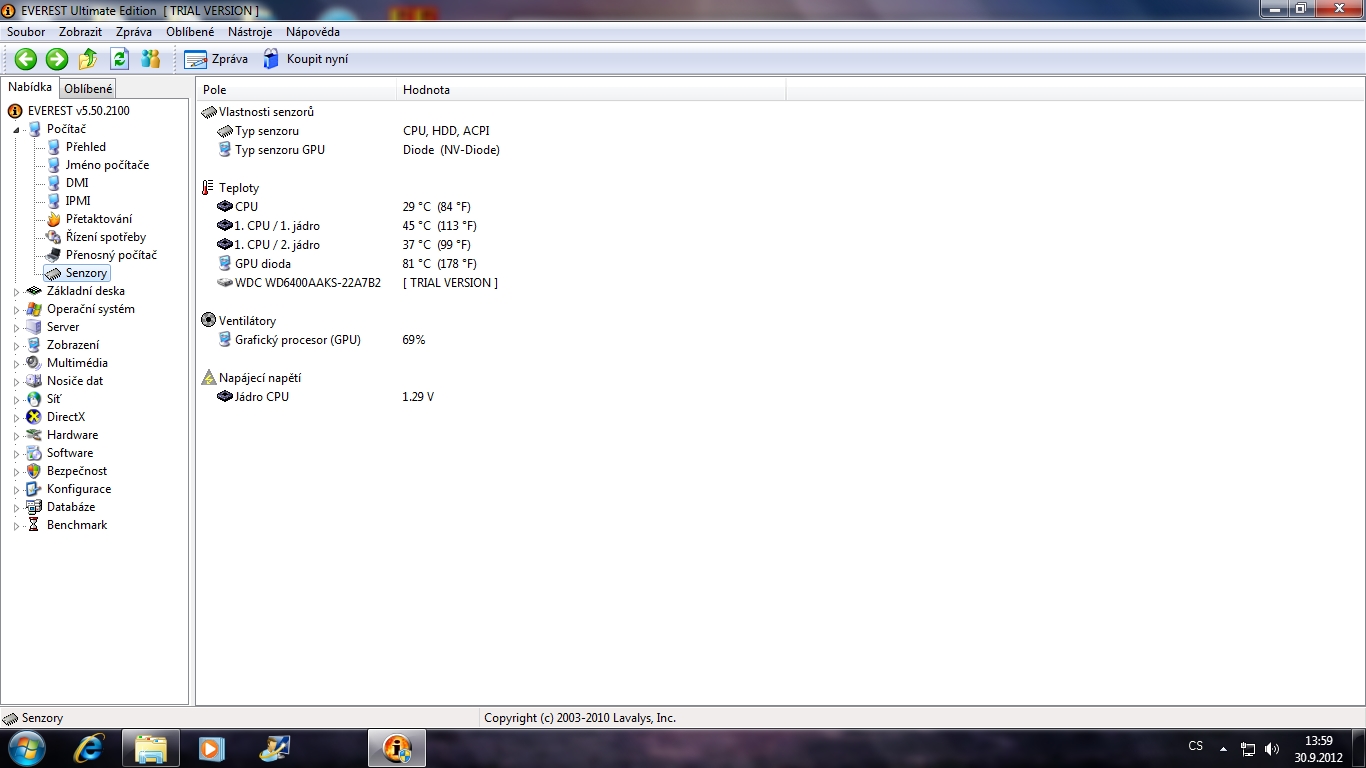
Task: Click the Hodnota column header
Action: [x=591, y=90]
